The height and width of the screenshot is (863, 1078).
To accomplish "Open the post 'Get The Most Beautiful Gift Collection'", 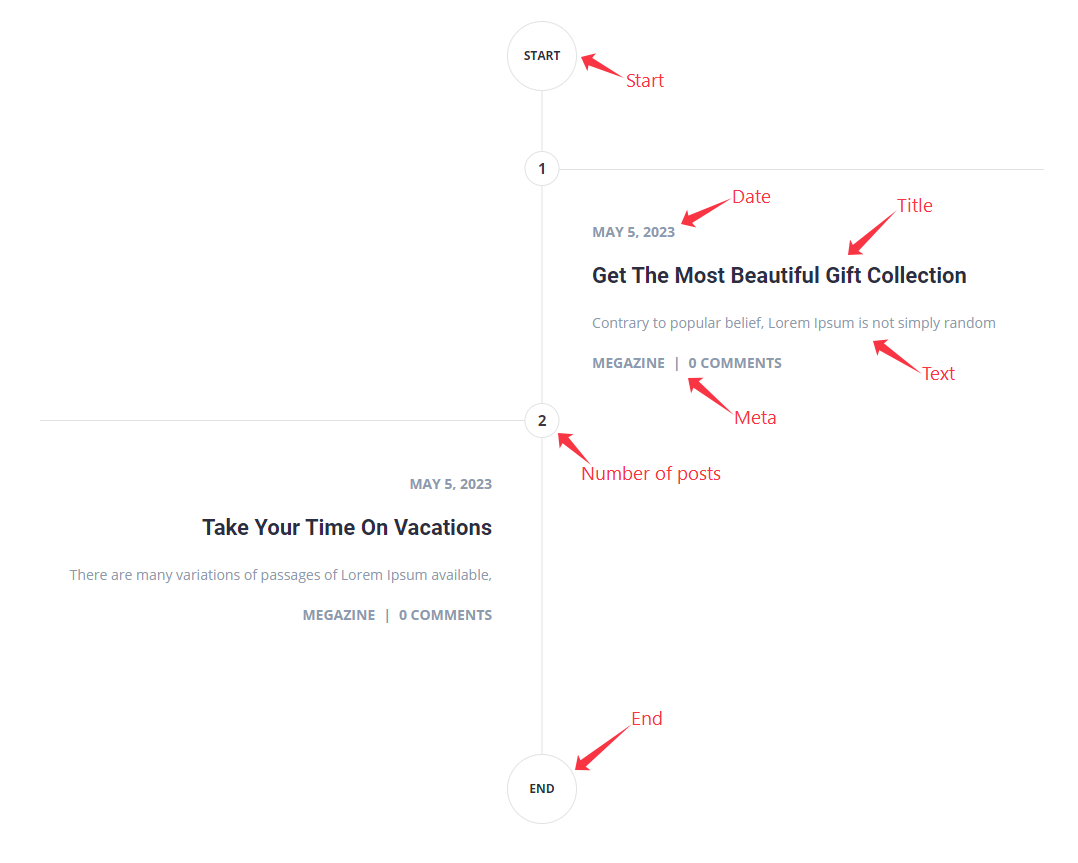I will click(x=779, y=275).
